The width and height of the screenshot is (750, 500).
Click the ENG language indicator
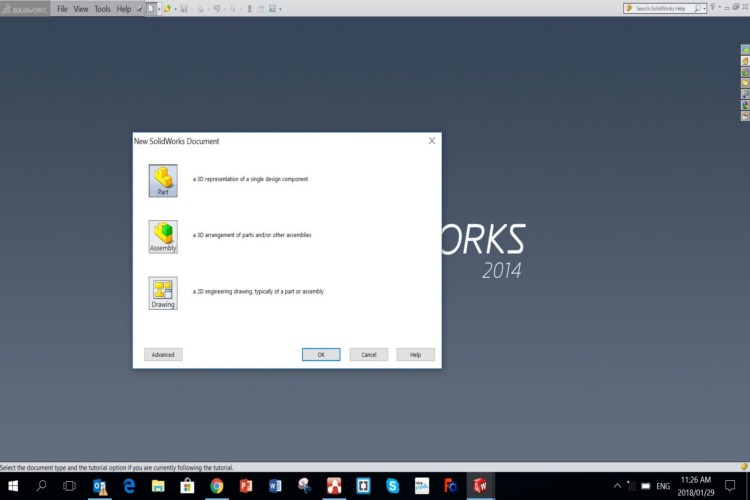[663, 486]
